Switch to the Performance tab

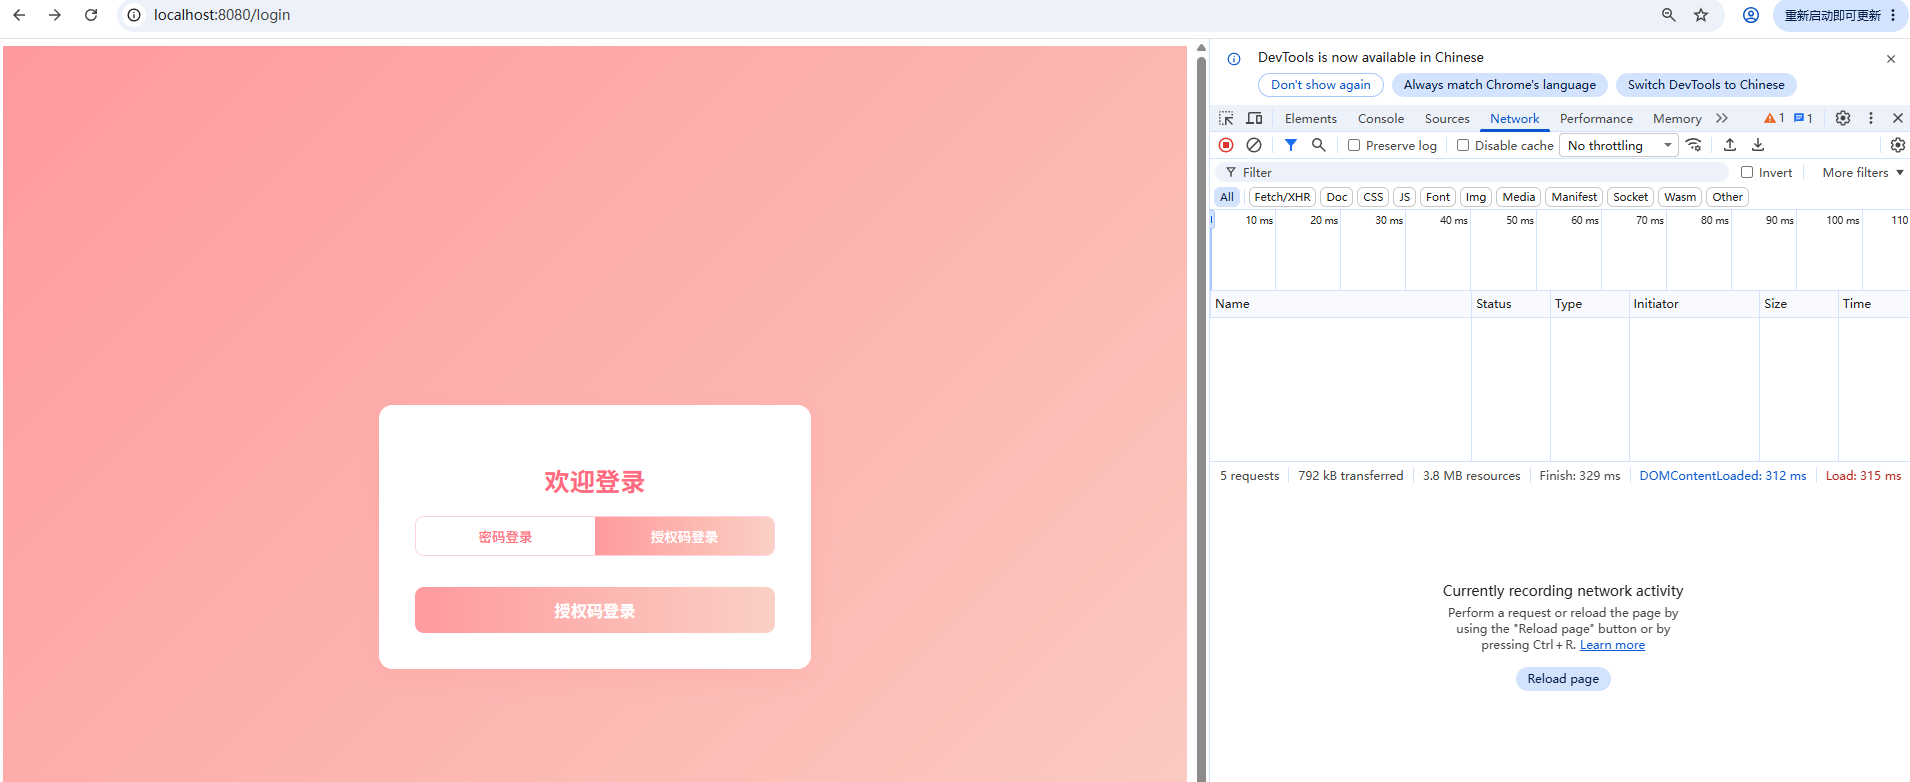coord(1596,118)
